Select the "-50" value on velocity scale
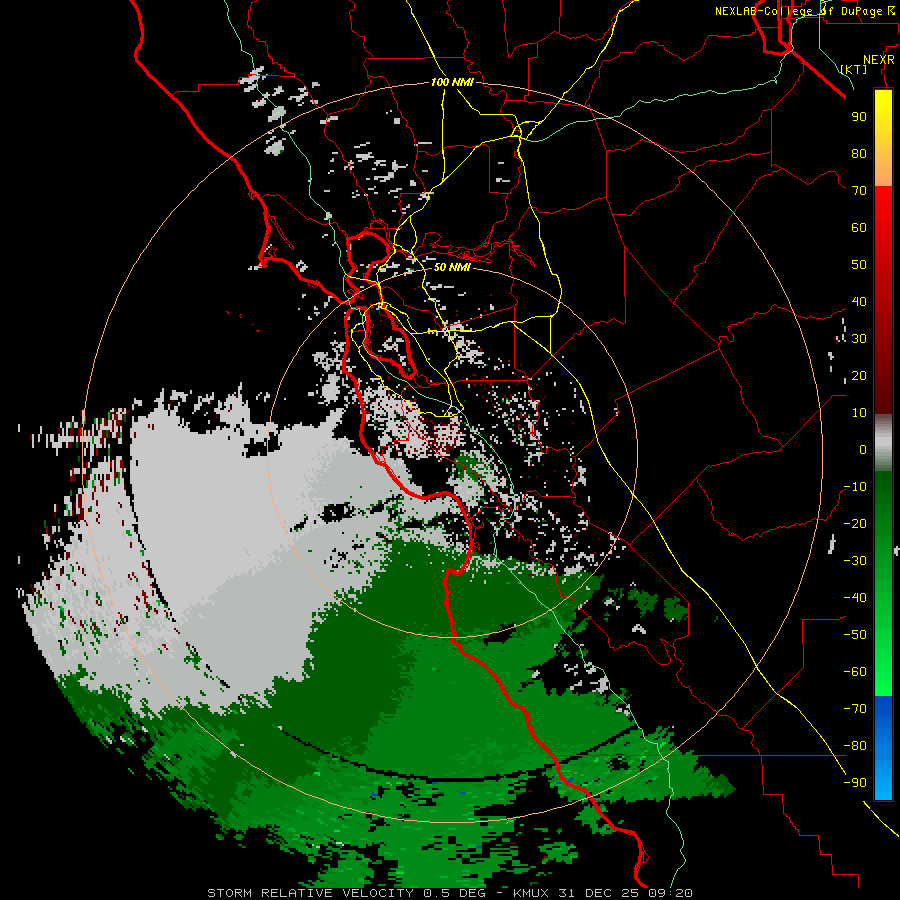 click(855, 635)
